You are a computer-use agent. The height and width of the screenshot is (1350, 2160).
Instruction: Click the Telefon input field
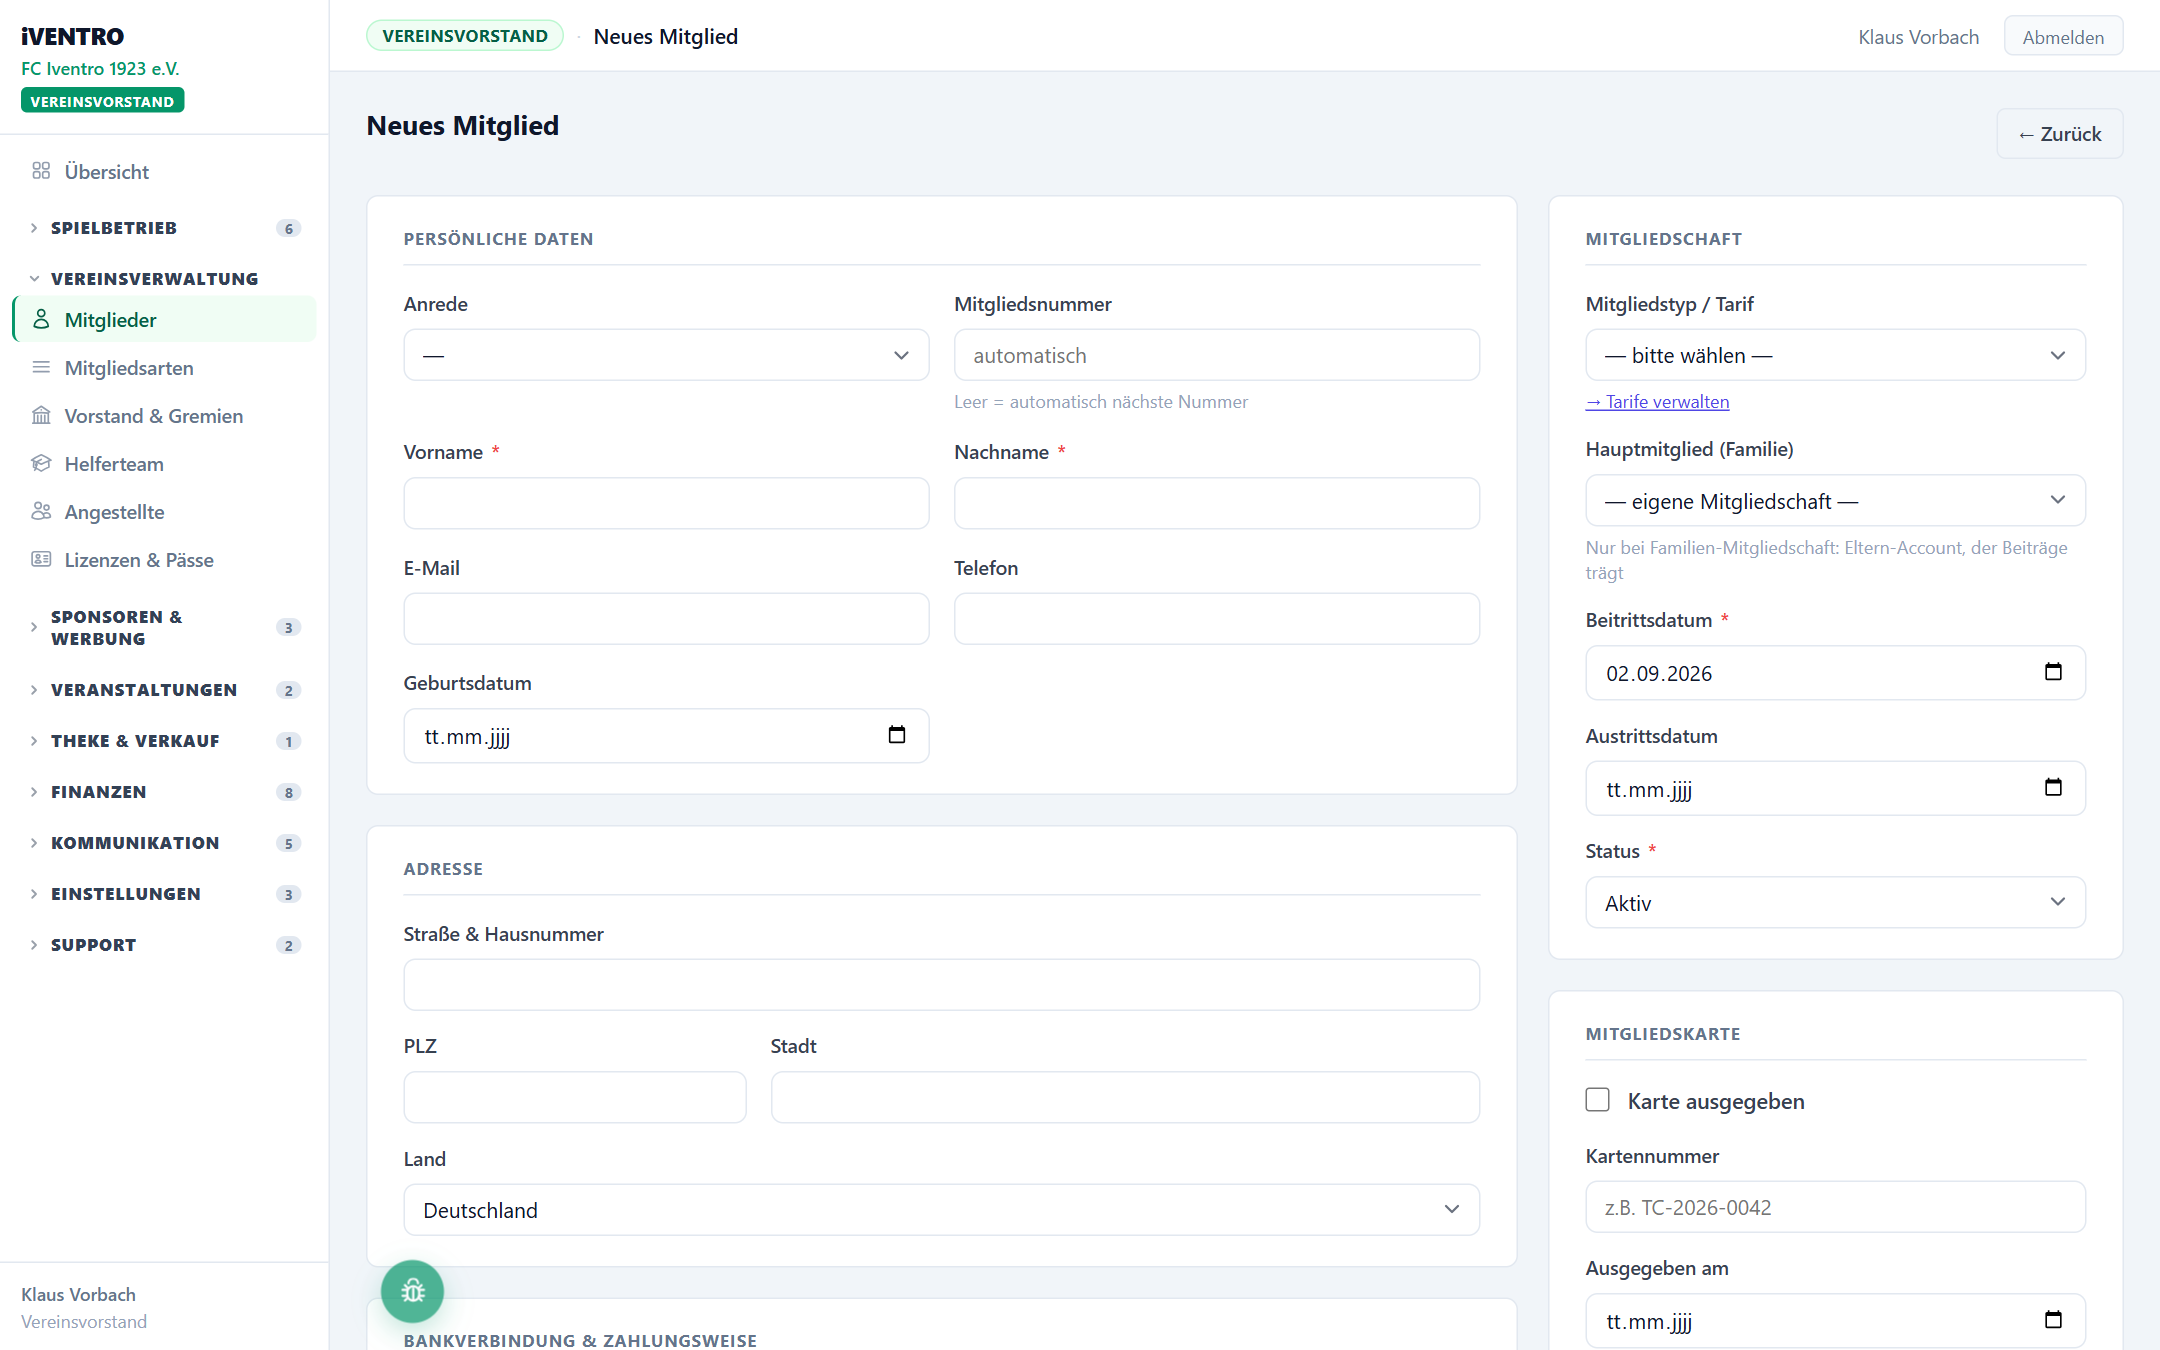(x=1217, y=618)
